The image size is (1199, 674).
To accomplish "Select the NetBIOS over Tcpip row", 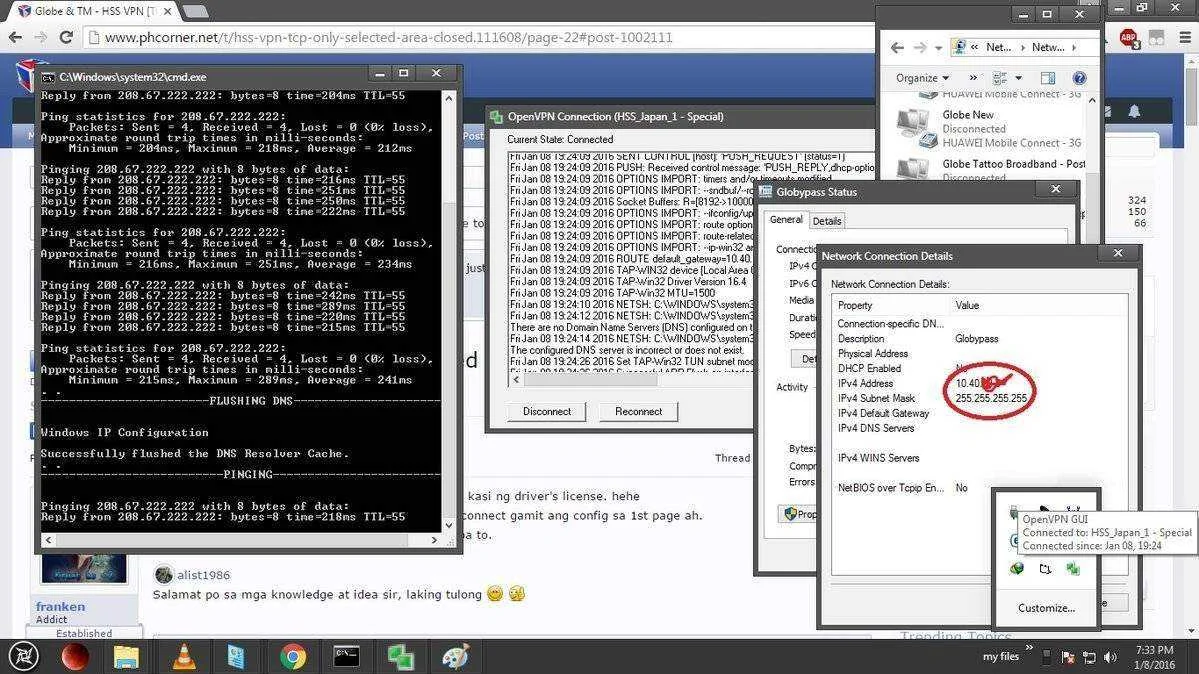I will click(x=979, y=487).
